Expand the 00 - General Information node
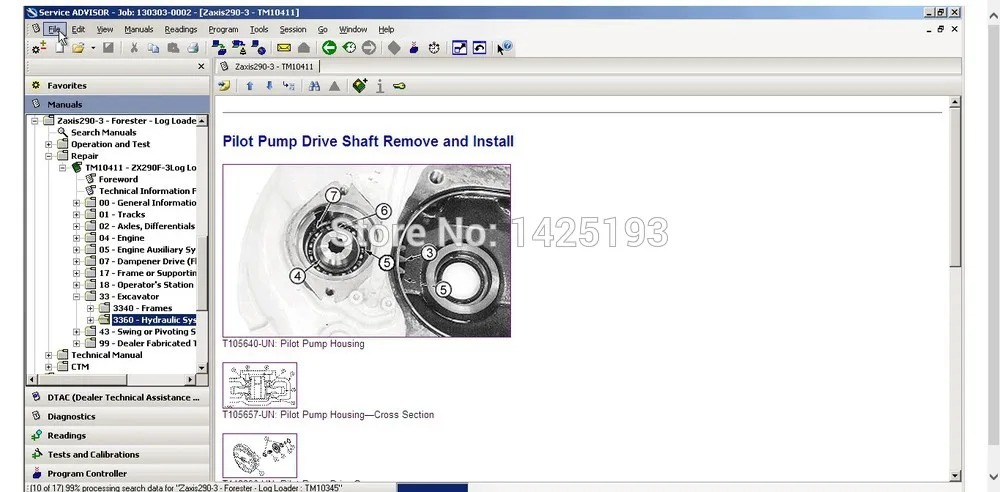Image resolution: width=1000 pixels, height=492 pixels. (x=77, y=203)
